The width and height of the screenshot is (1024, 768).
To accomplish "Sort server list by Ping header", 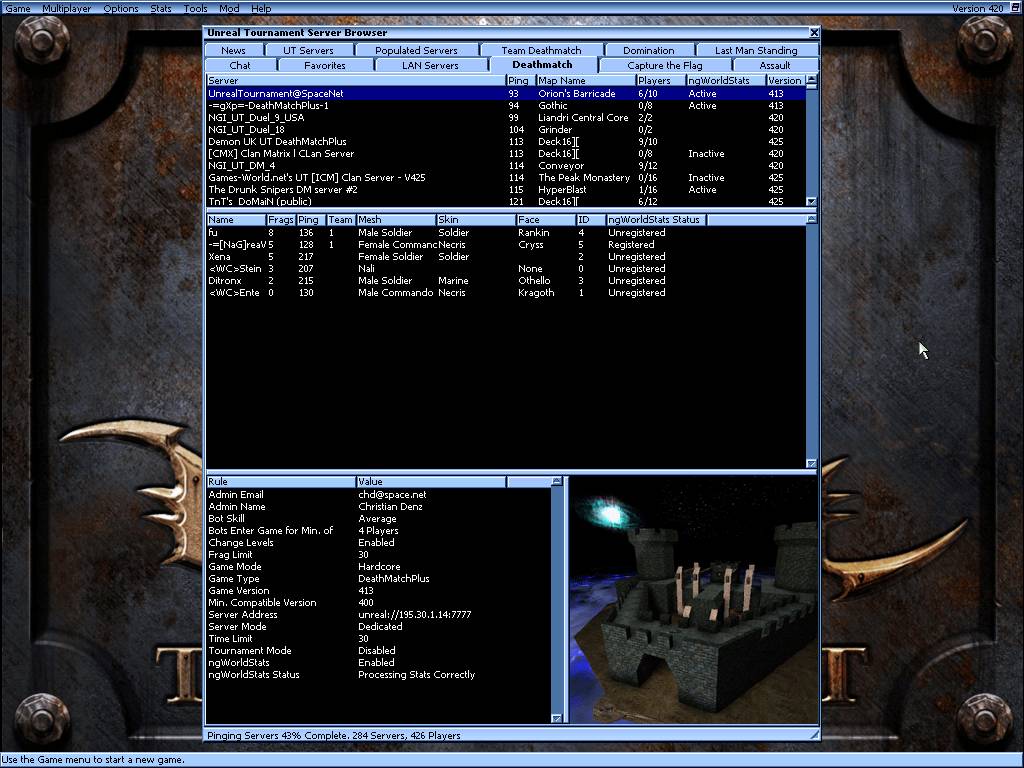I will (x=520, y=80).
